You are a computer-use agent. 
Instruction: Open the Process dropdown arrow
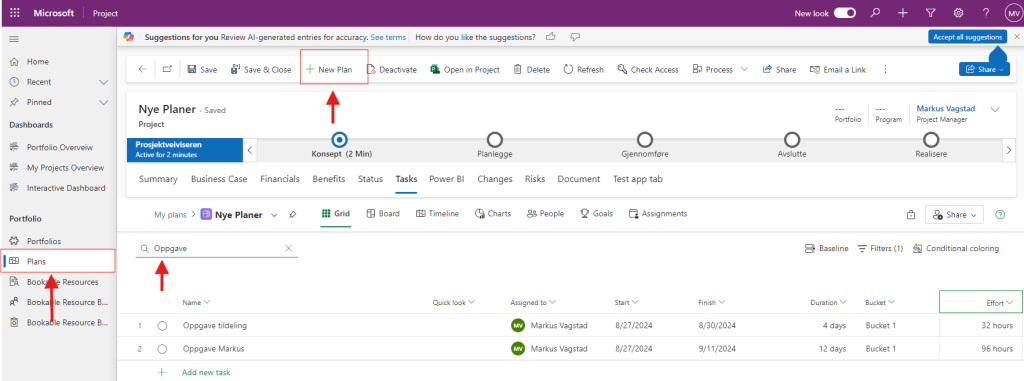point(744,69)
